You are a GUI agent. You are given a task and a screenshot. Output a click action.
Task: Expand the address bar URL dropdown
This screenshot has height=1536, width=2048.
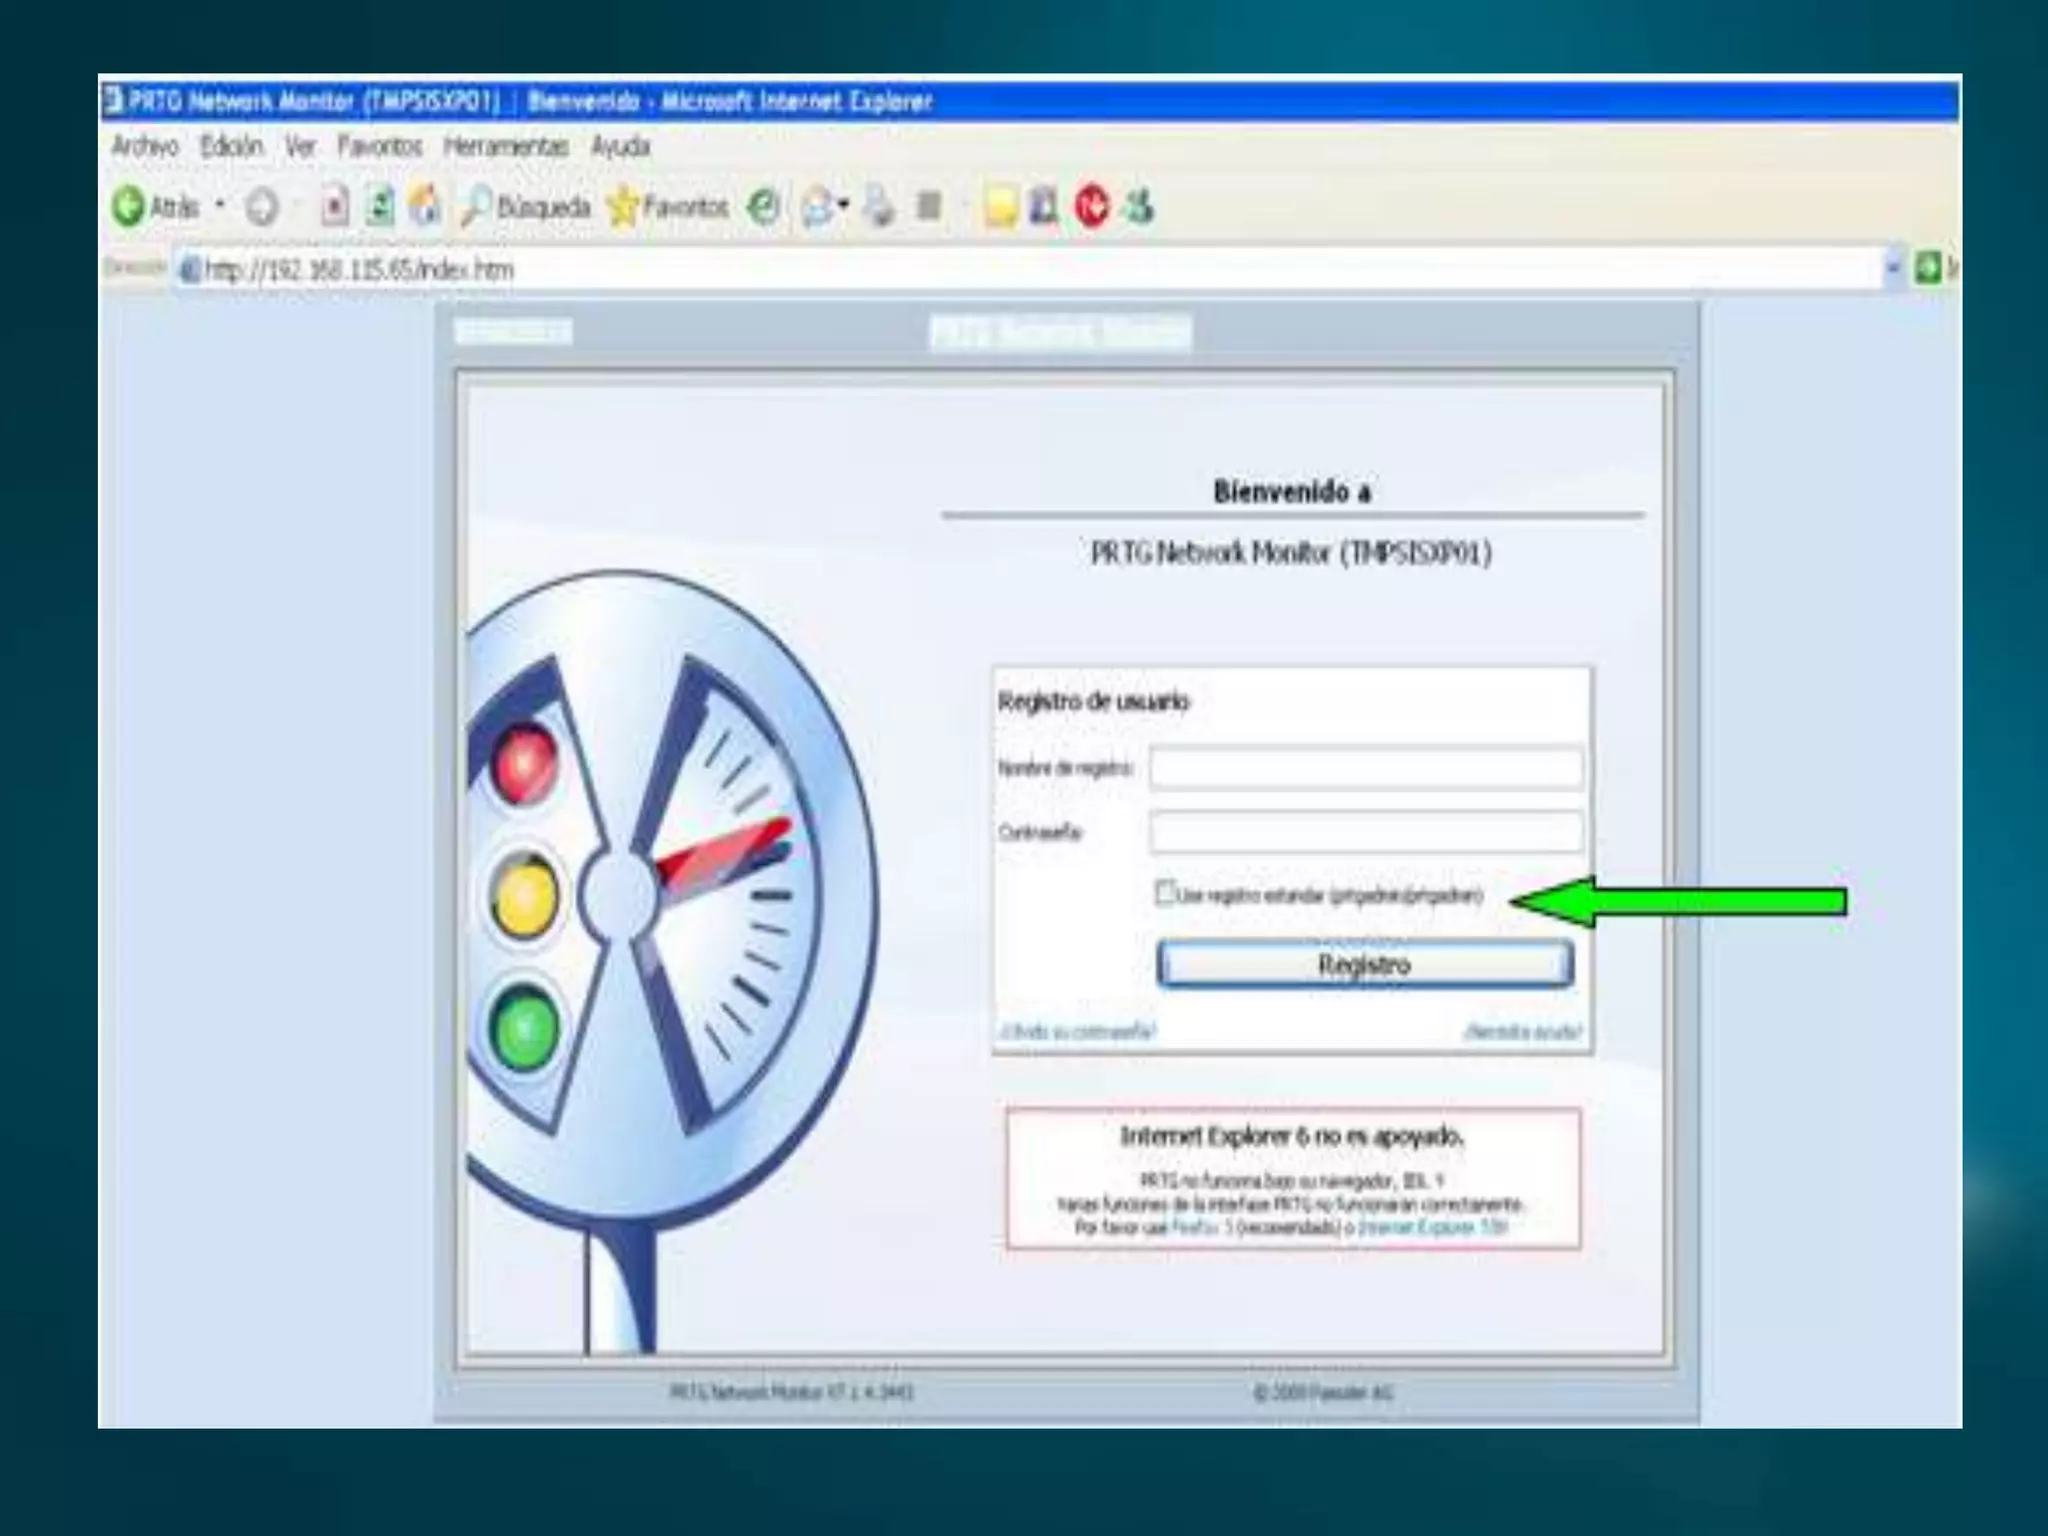(1892, 268)
